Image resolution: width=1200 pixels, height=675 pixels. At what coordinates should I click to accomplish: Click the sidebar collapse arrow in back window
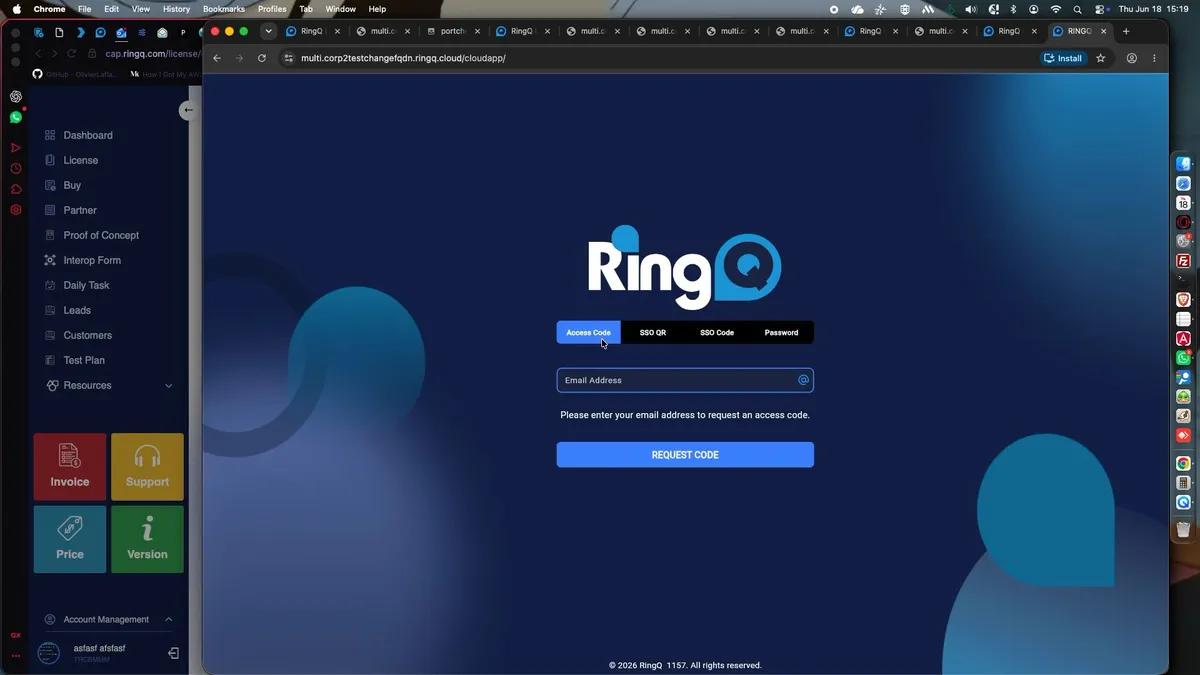tap(188, 110)
